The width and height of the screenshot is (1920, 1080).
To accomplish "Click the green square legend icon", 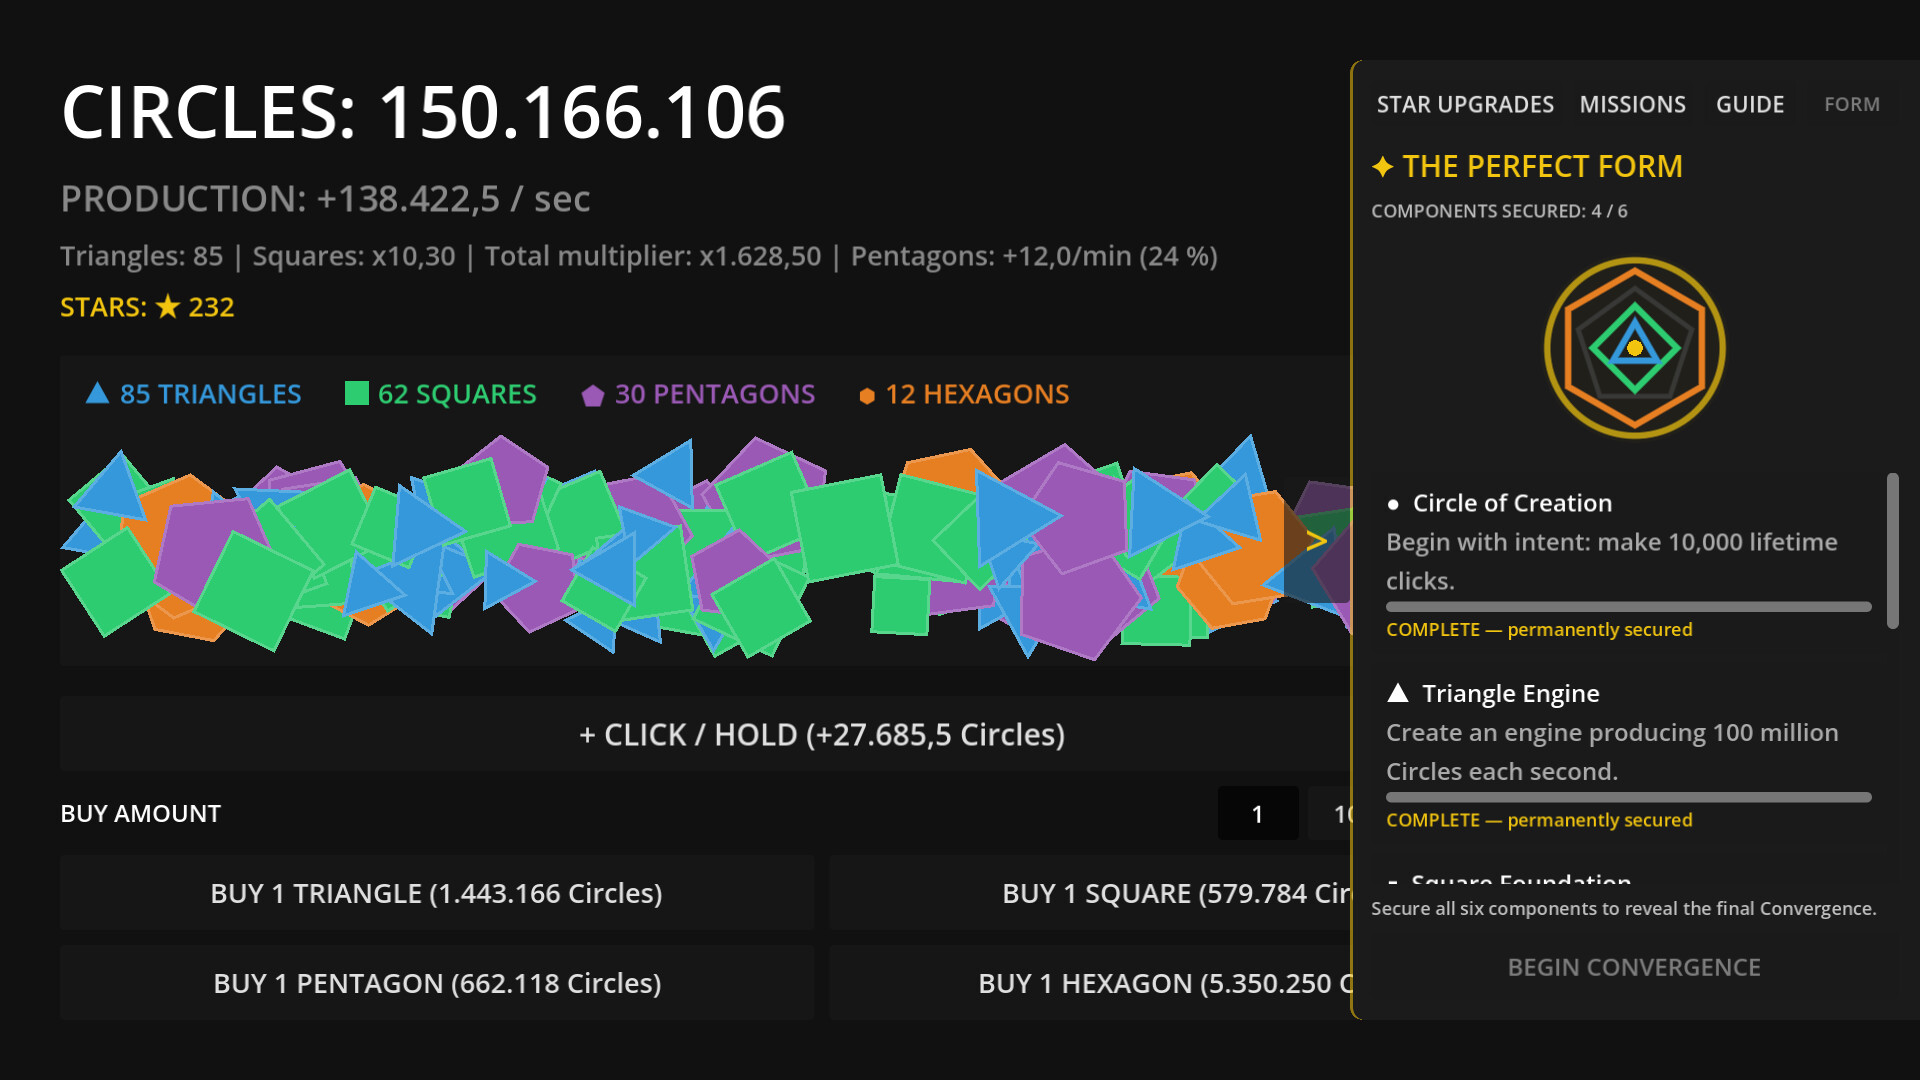I will click(x=357, y=393).
